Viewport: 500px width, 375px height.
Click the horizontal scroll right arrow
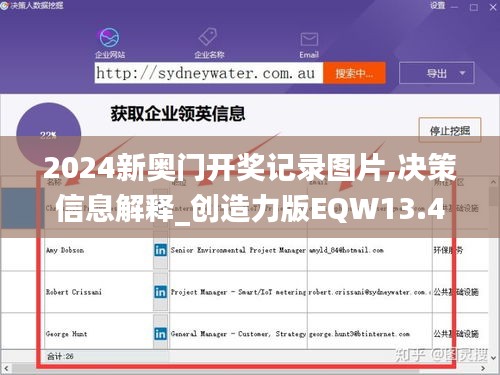tap(484, 369)
